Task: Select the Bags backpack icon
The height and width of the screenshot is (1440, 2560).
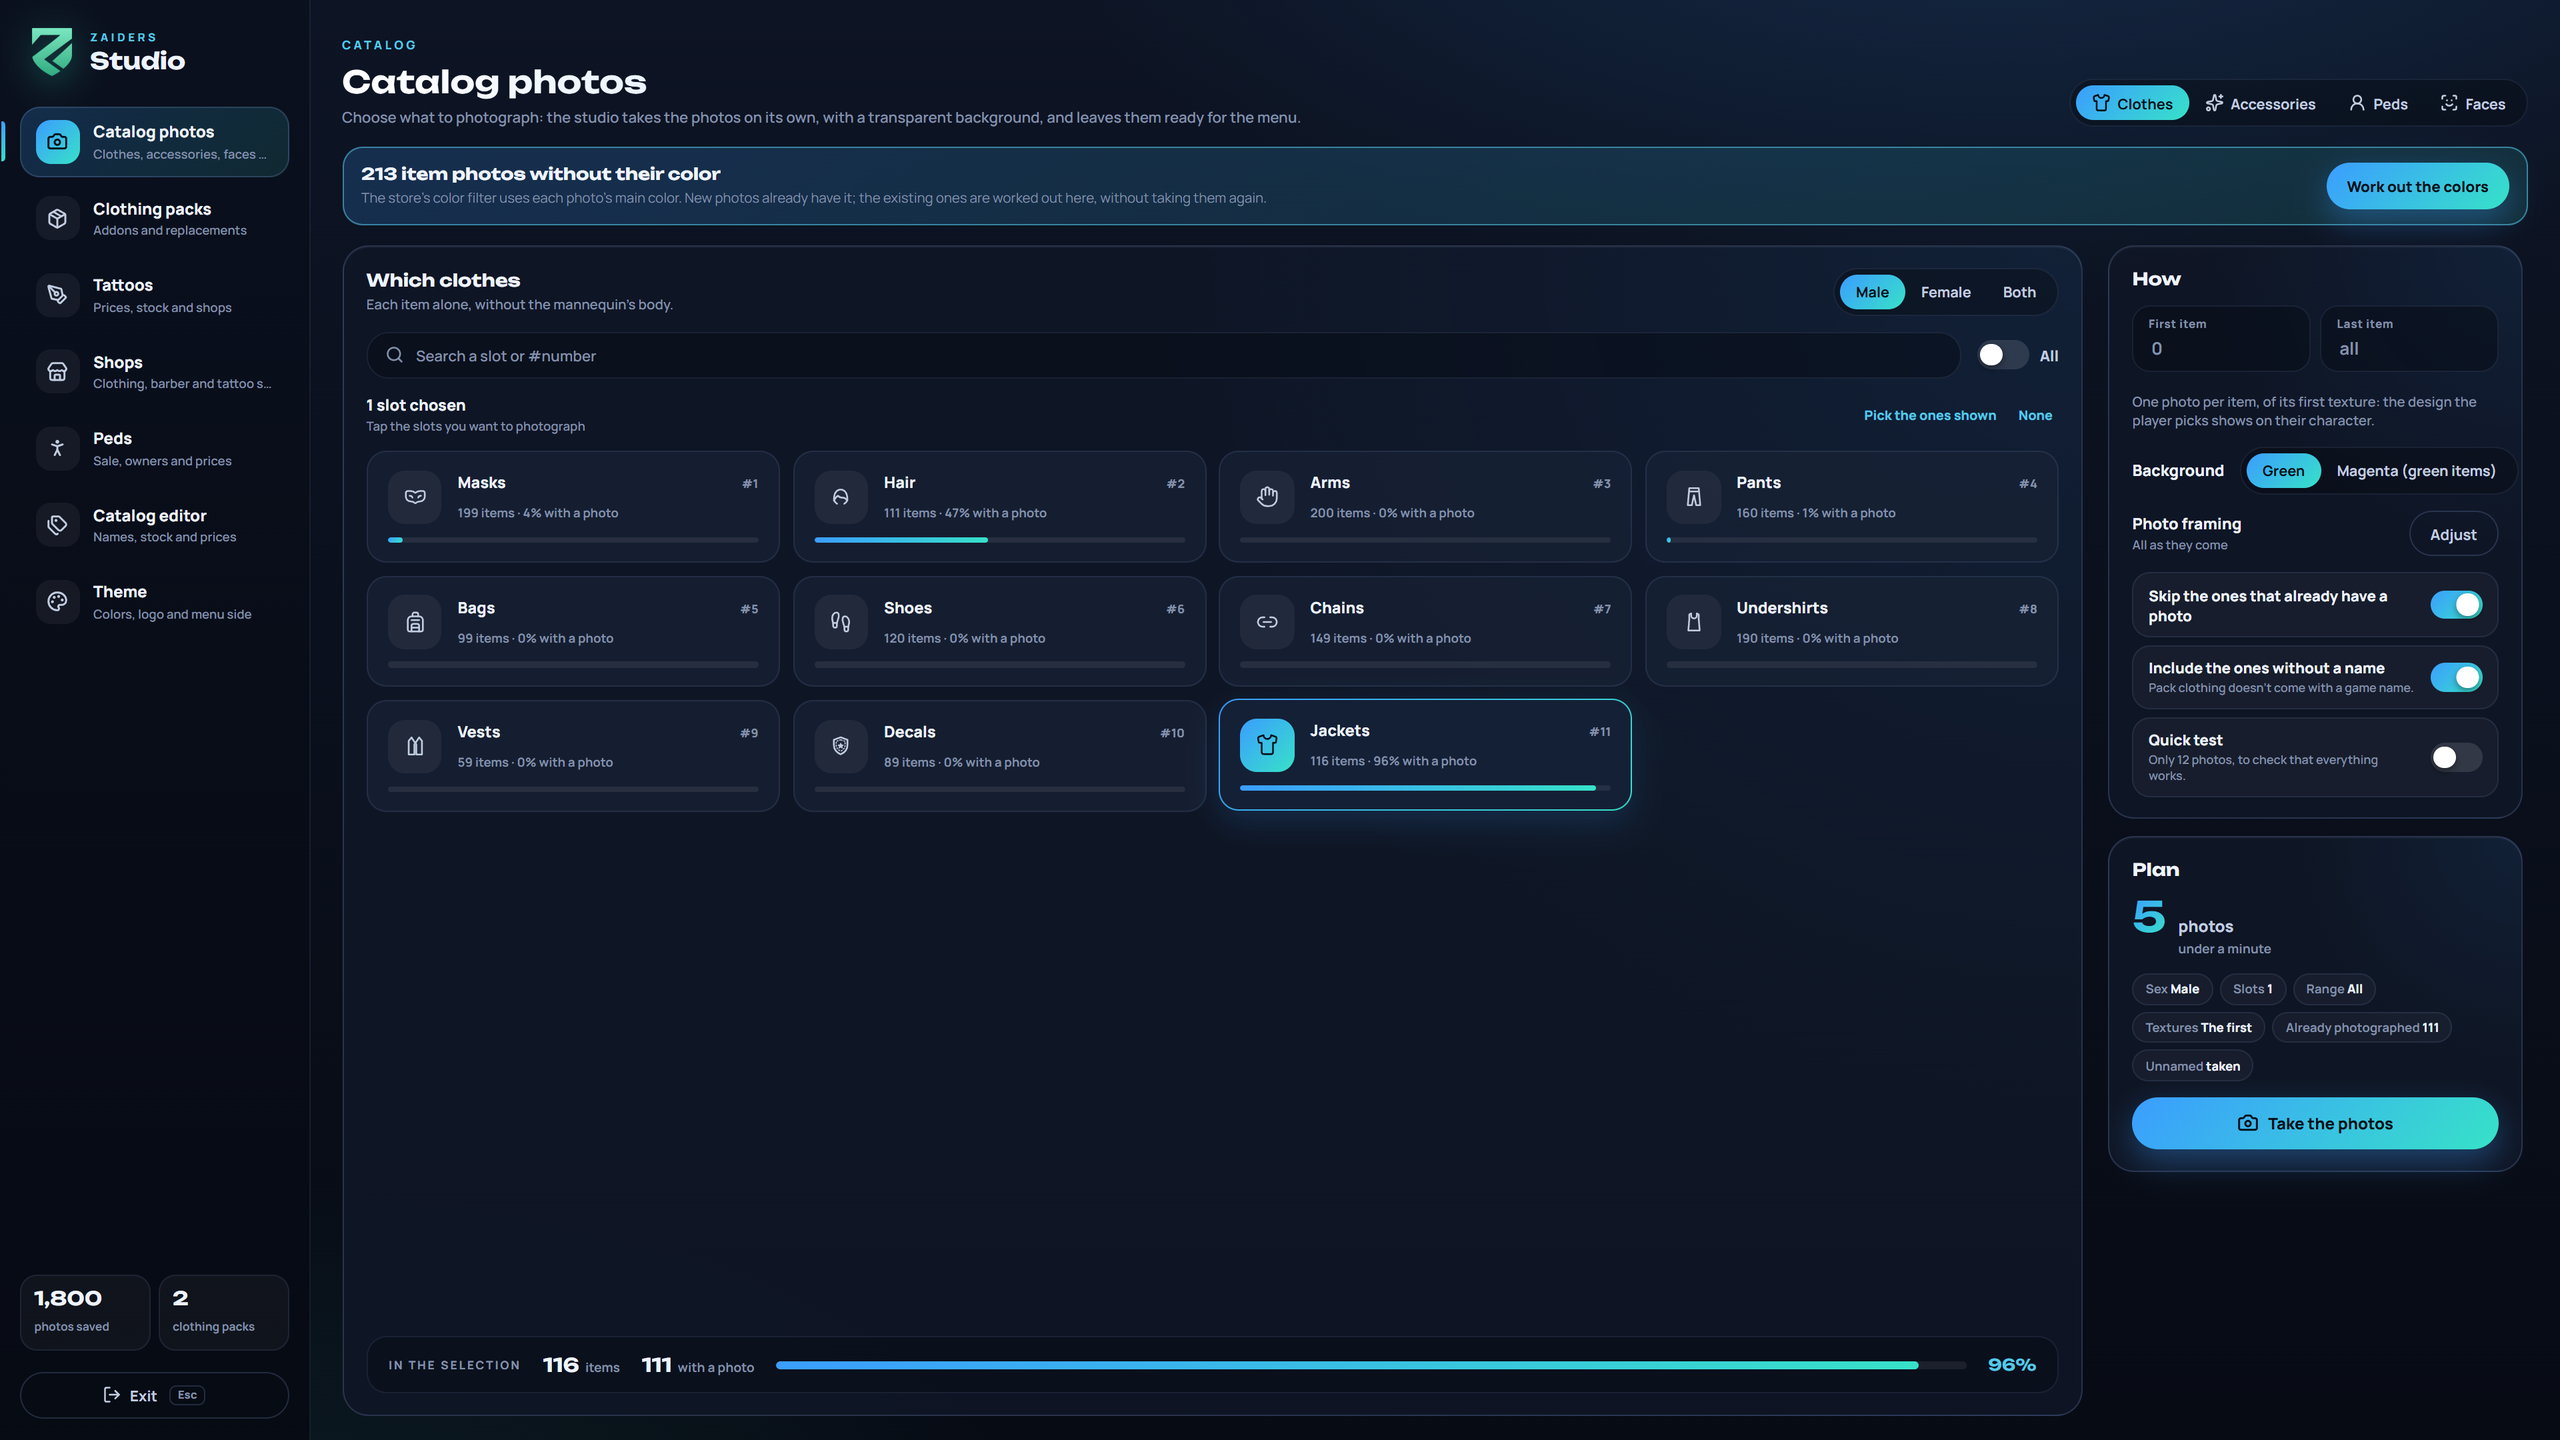Action: click(415, 622)
